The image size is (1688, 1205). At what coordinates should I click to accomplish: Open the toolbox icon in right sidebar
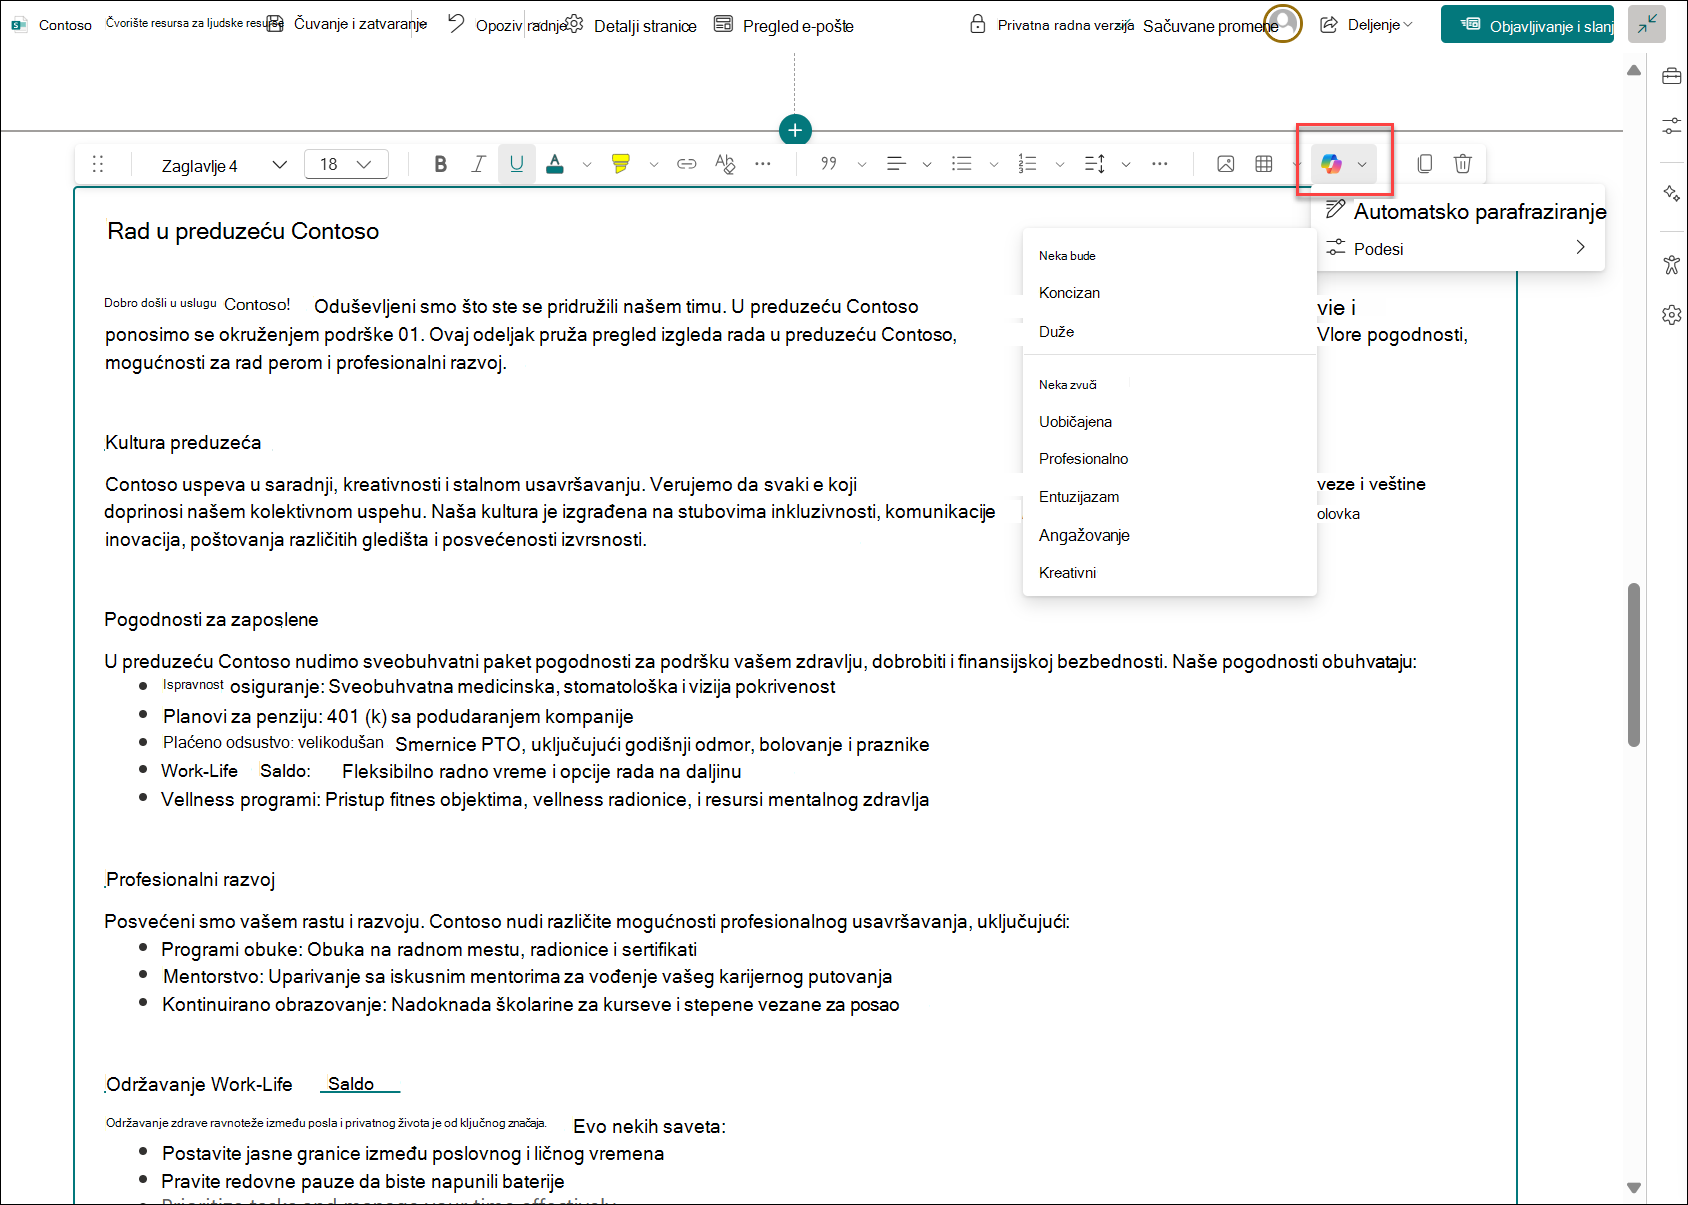(1672, 76)
